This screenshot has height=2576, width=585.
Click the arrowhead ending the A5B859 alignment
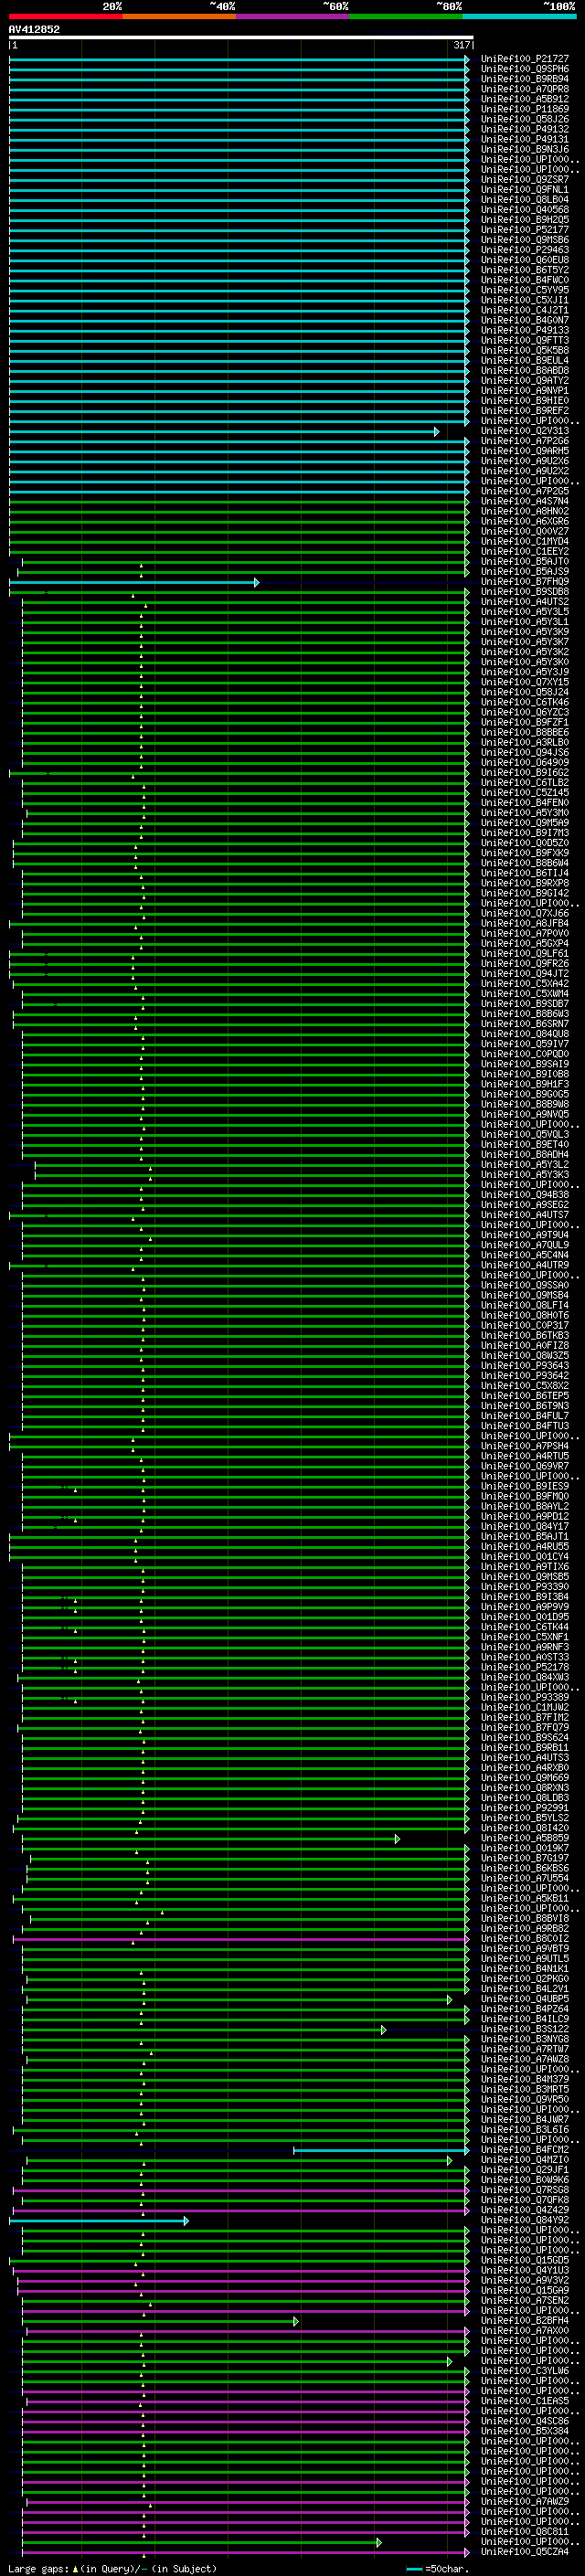[x=397, y=1838]
